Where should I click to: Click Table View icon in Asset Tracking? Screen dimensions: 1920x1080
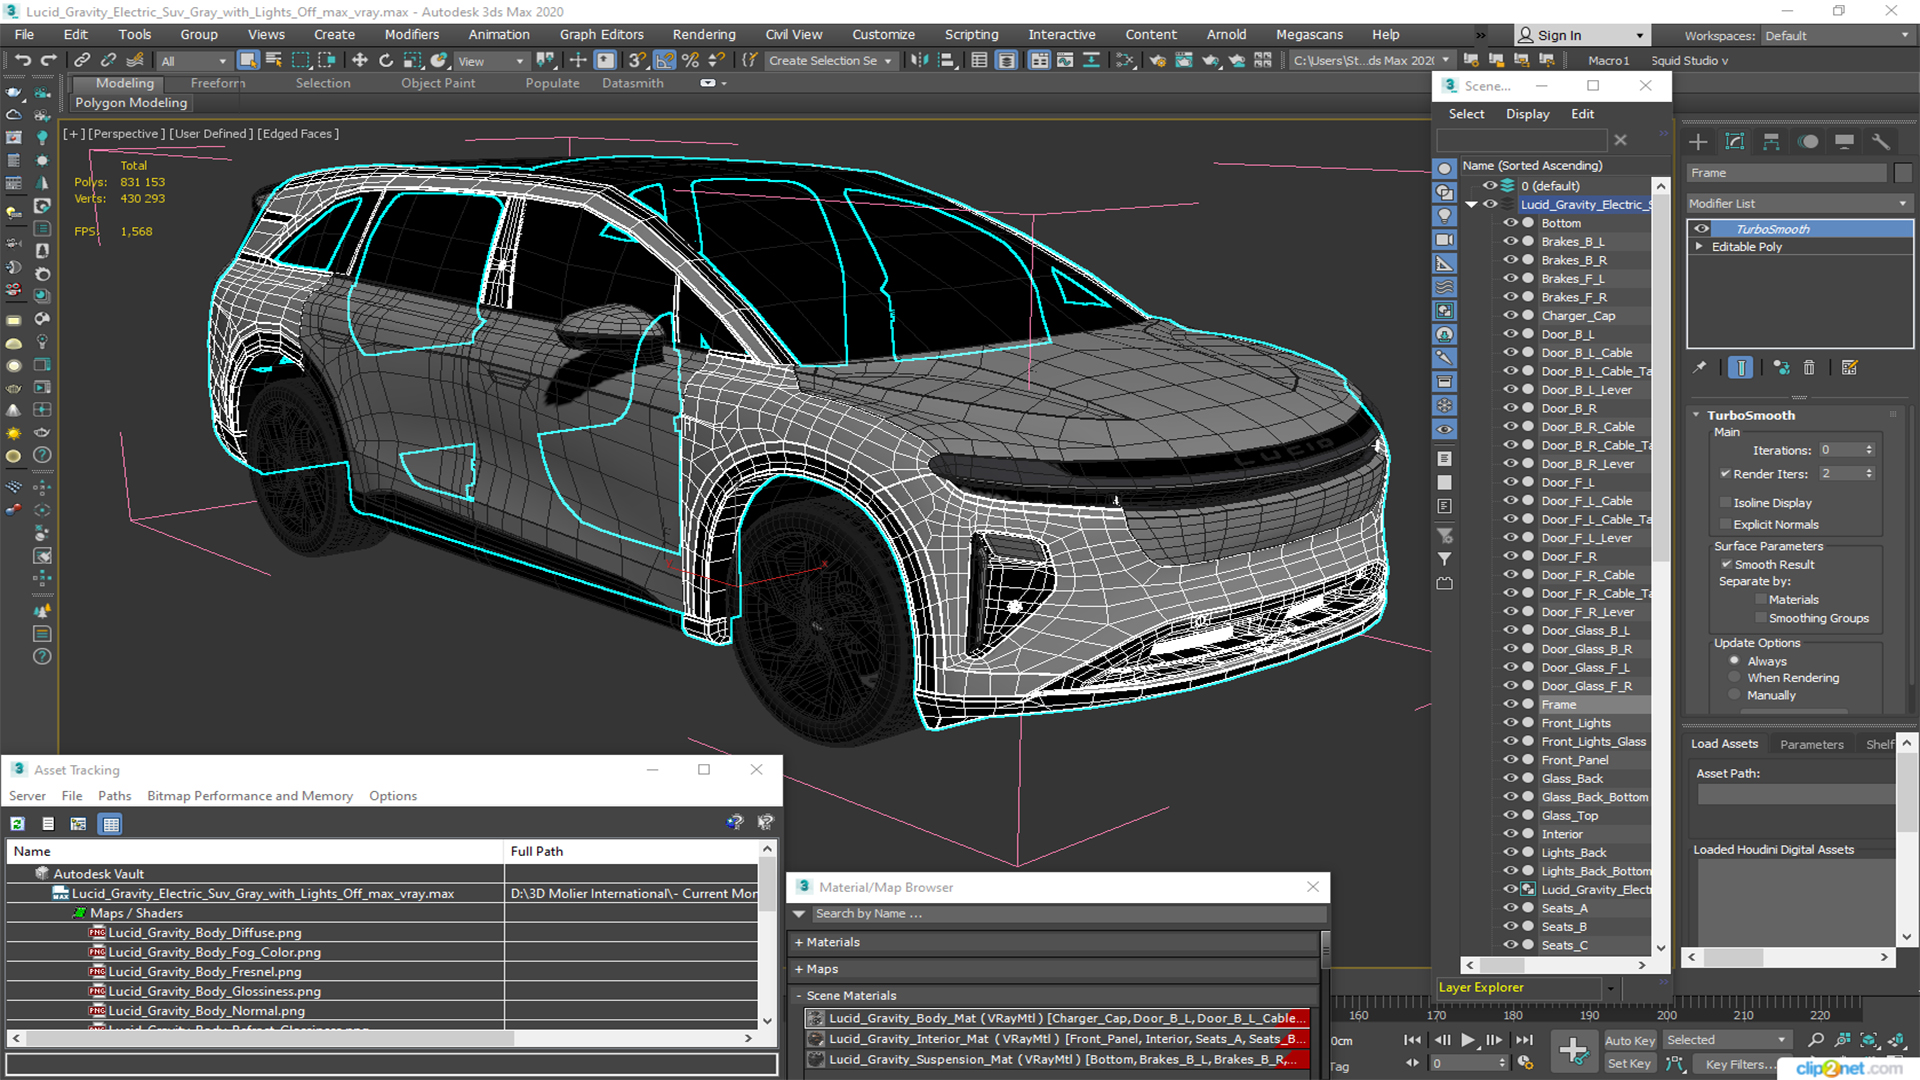[111, 824]
